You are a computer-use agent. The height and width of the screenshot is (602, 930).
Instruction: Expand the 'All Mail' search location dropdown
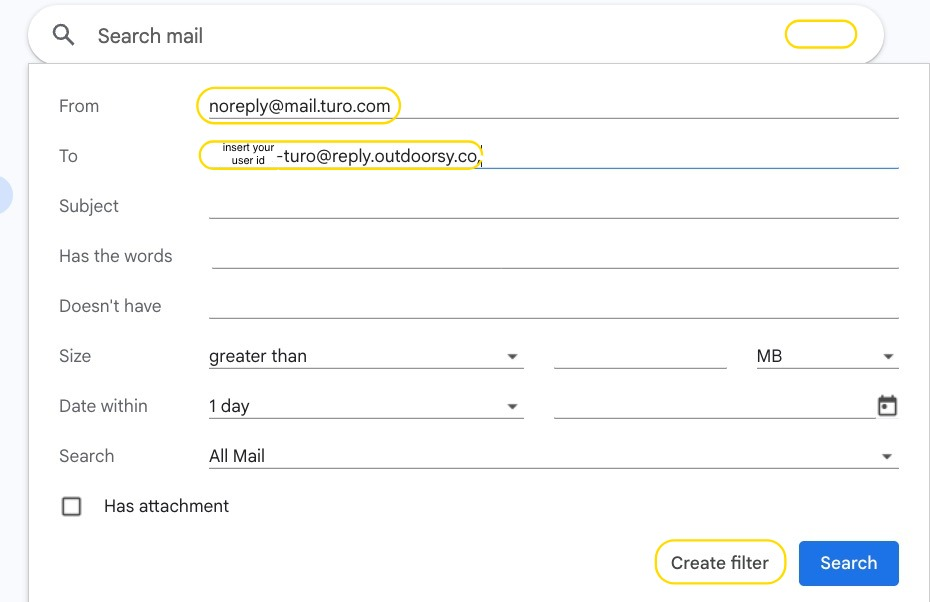(552, 456)
